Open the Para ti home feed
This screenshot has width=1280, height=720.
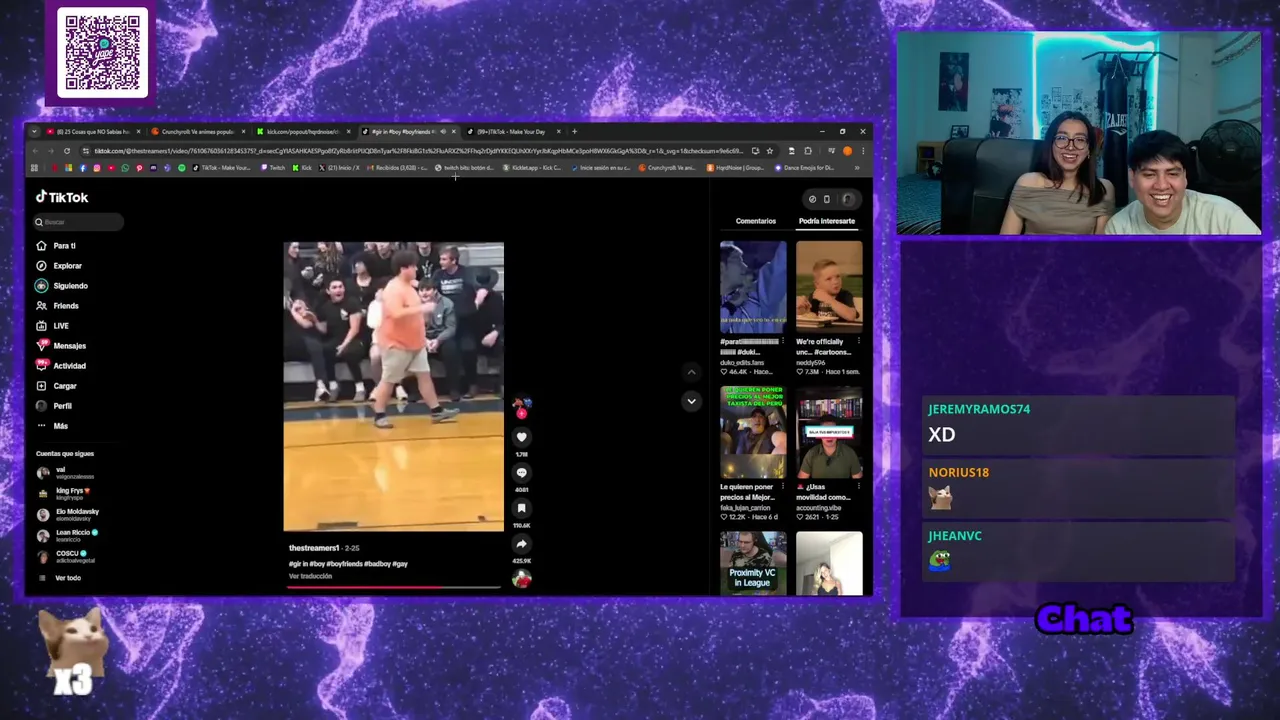[x=56, y=246]
